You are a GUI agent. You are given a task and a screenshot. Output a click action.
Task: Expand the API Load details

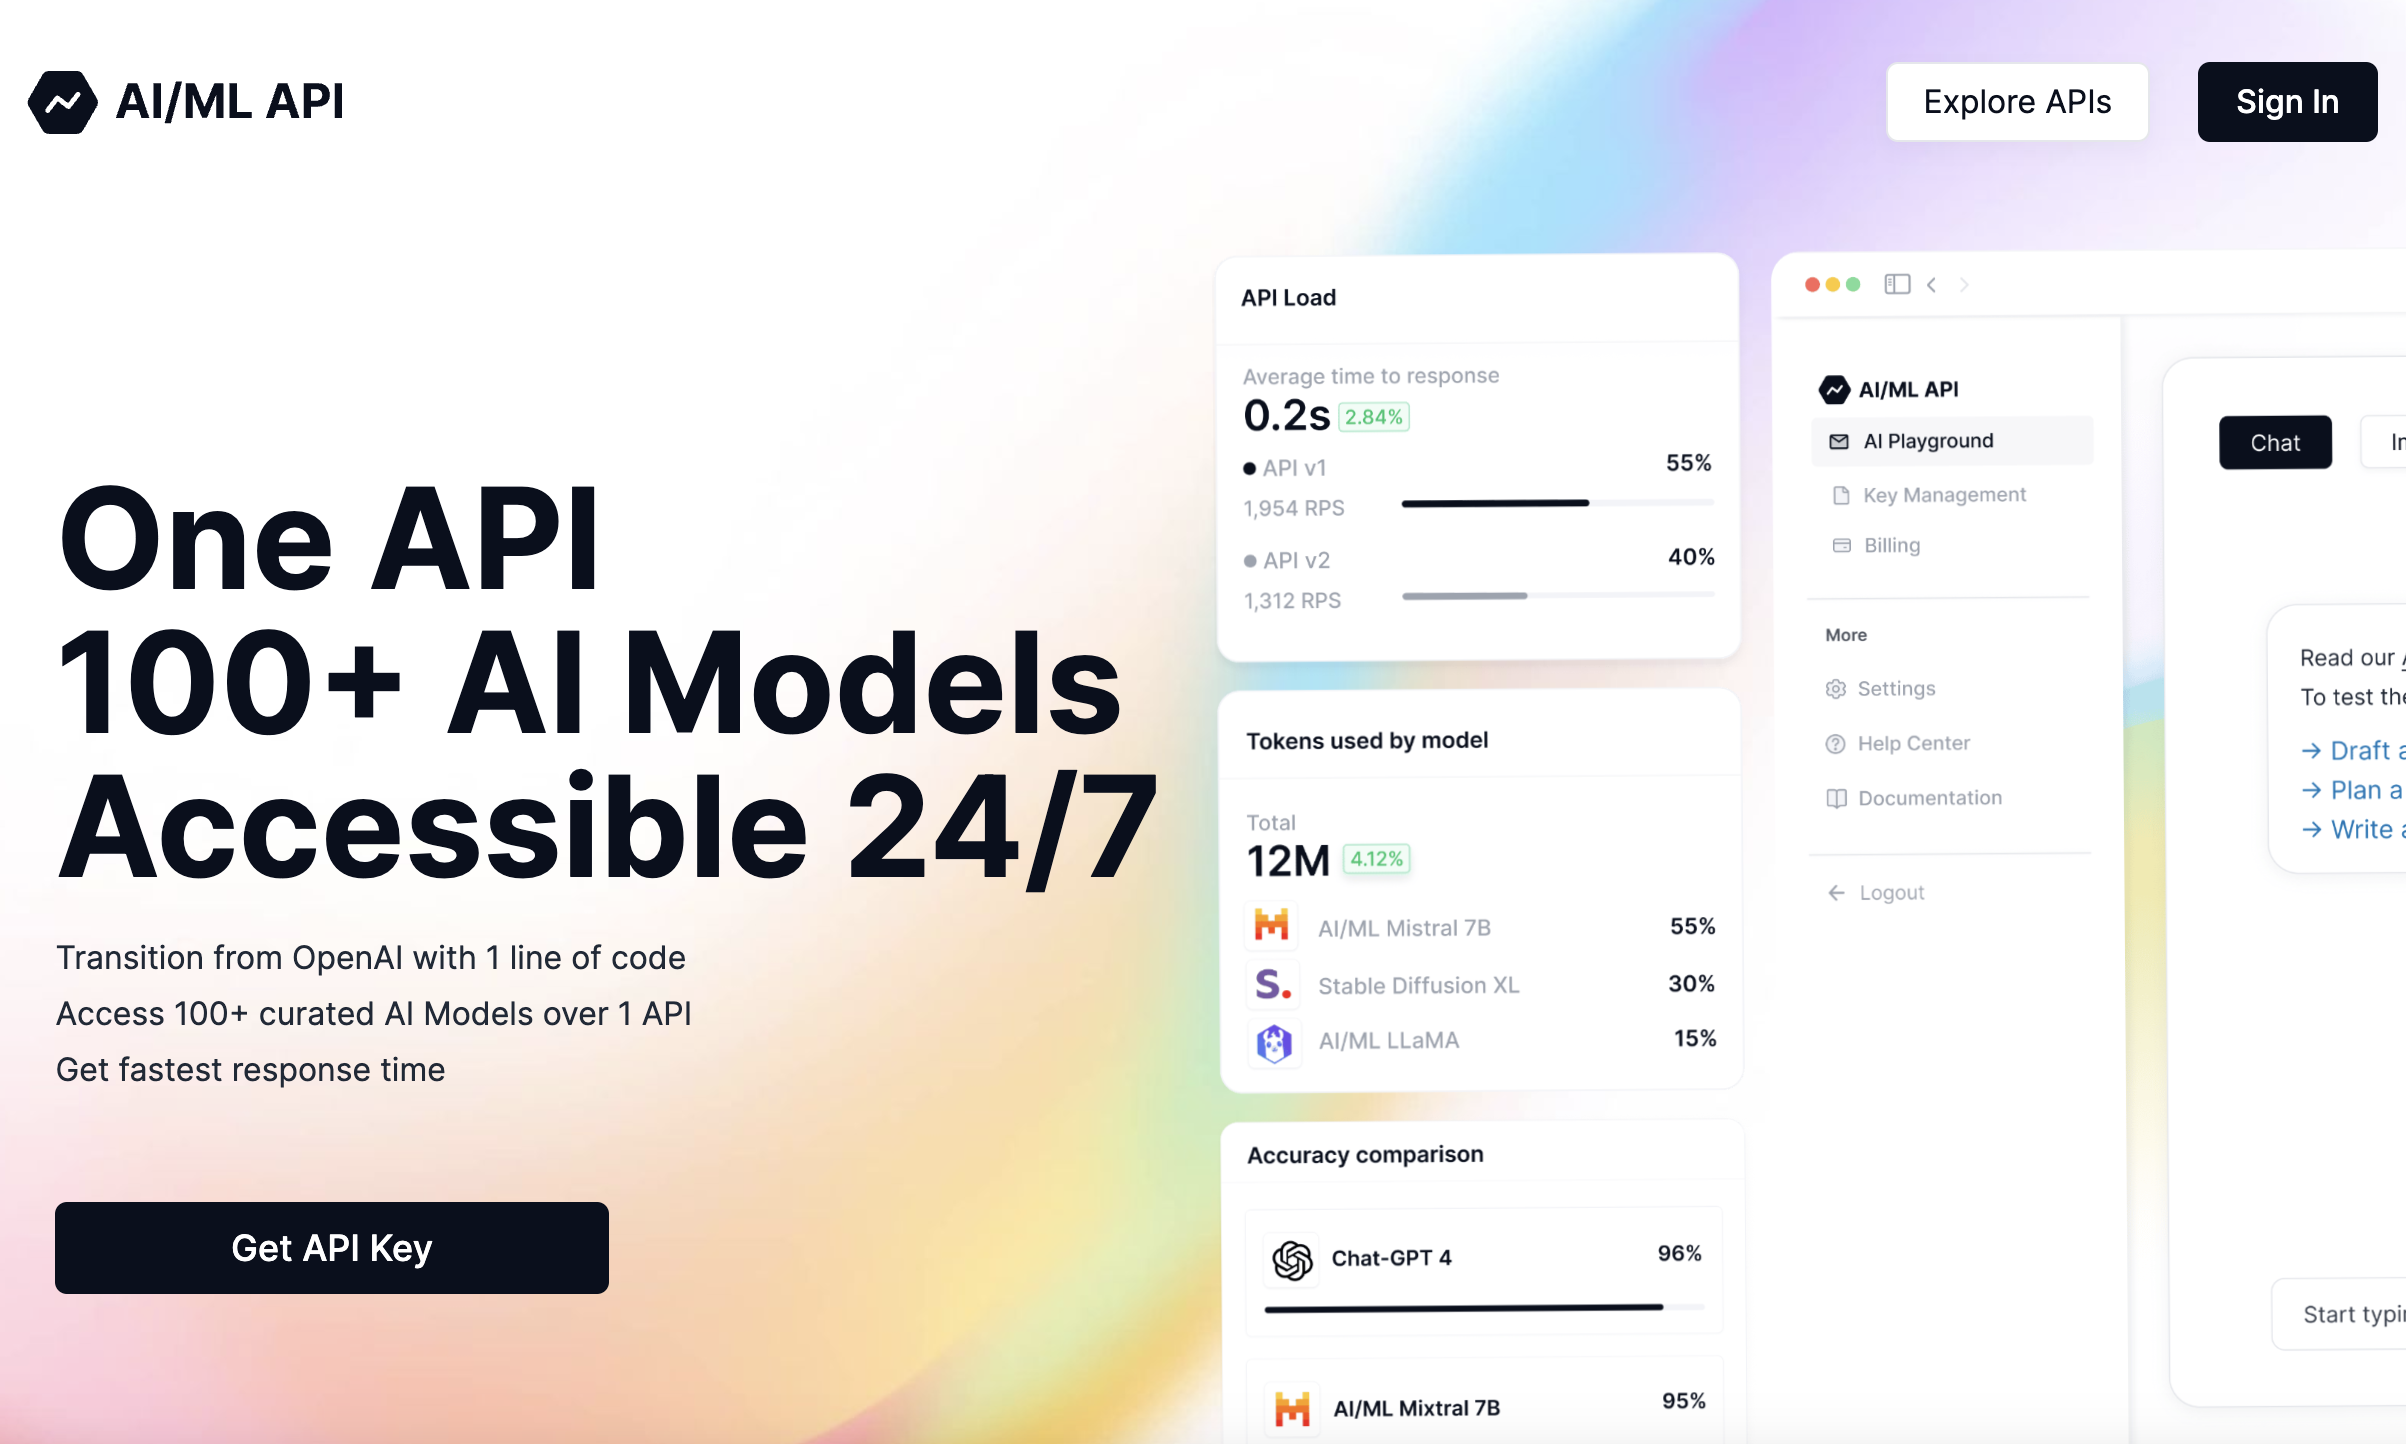(x=1292, y=297)
